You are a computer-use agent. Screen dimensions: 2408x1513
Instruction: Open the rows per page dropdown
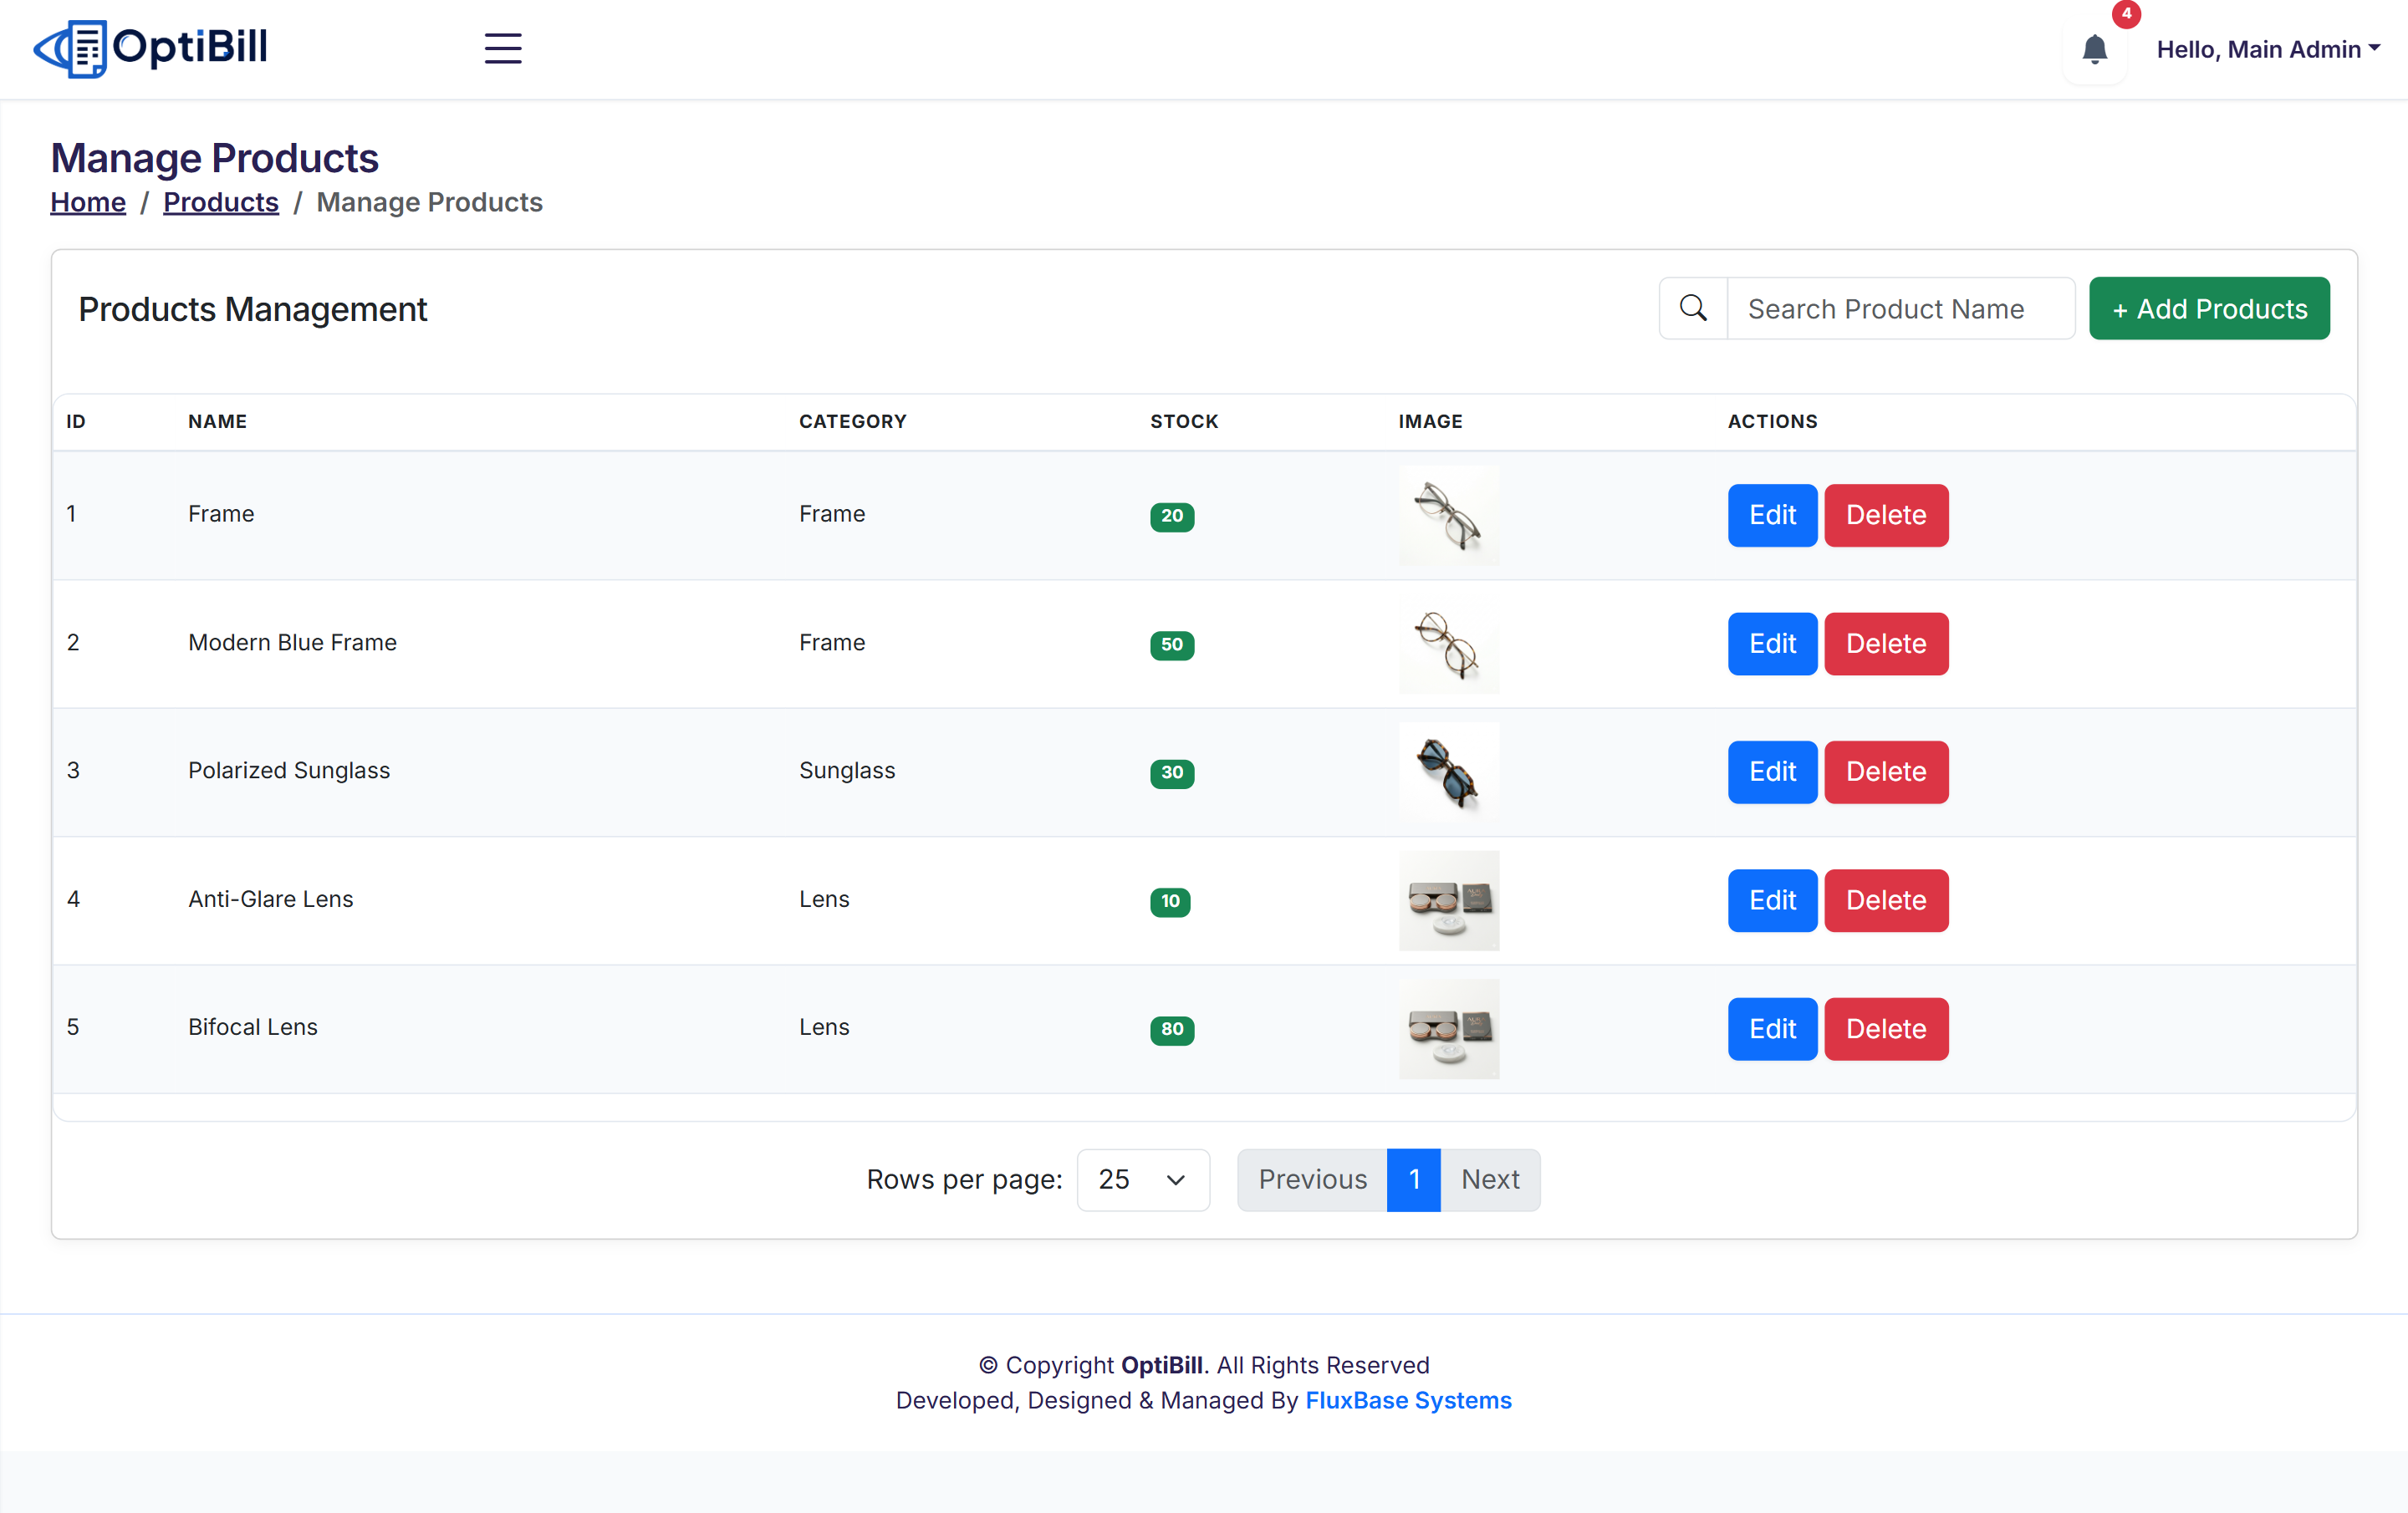click(x=1143, y=1179)
